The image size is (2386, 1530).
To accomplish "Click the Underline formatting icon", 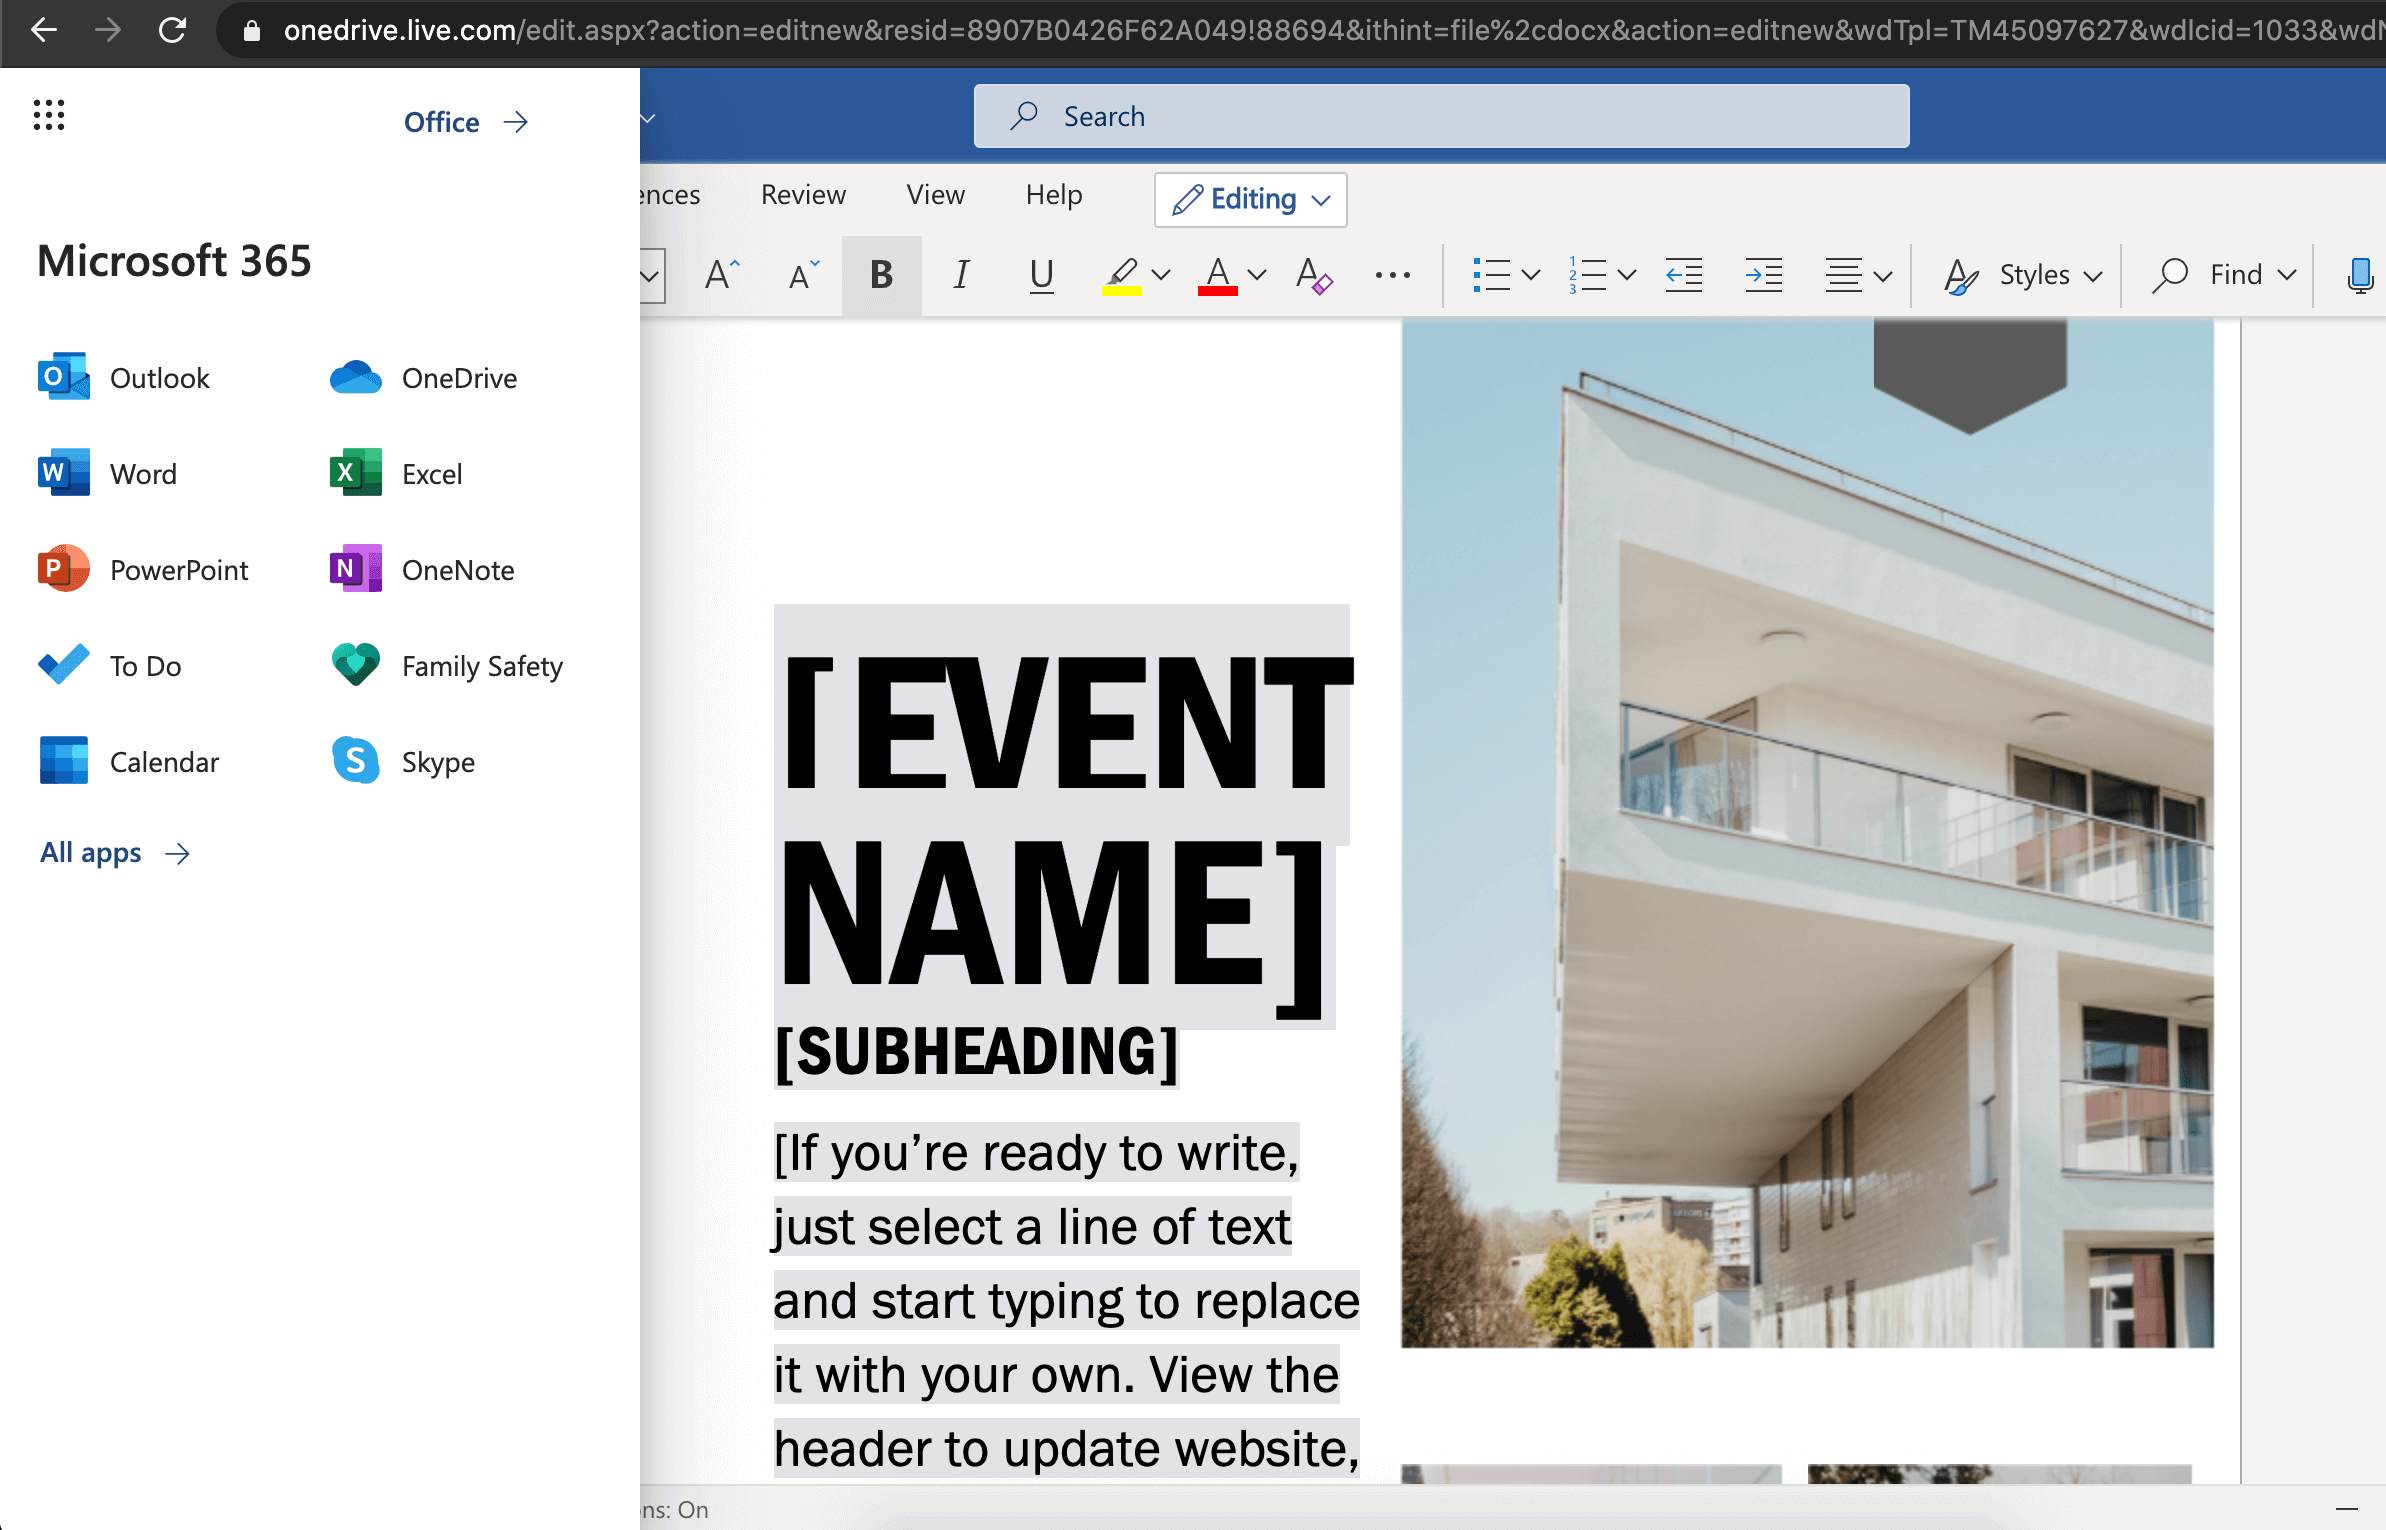I will click(x=1038, y=271).
